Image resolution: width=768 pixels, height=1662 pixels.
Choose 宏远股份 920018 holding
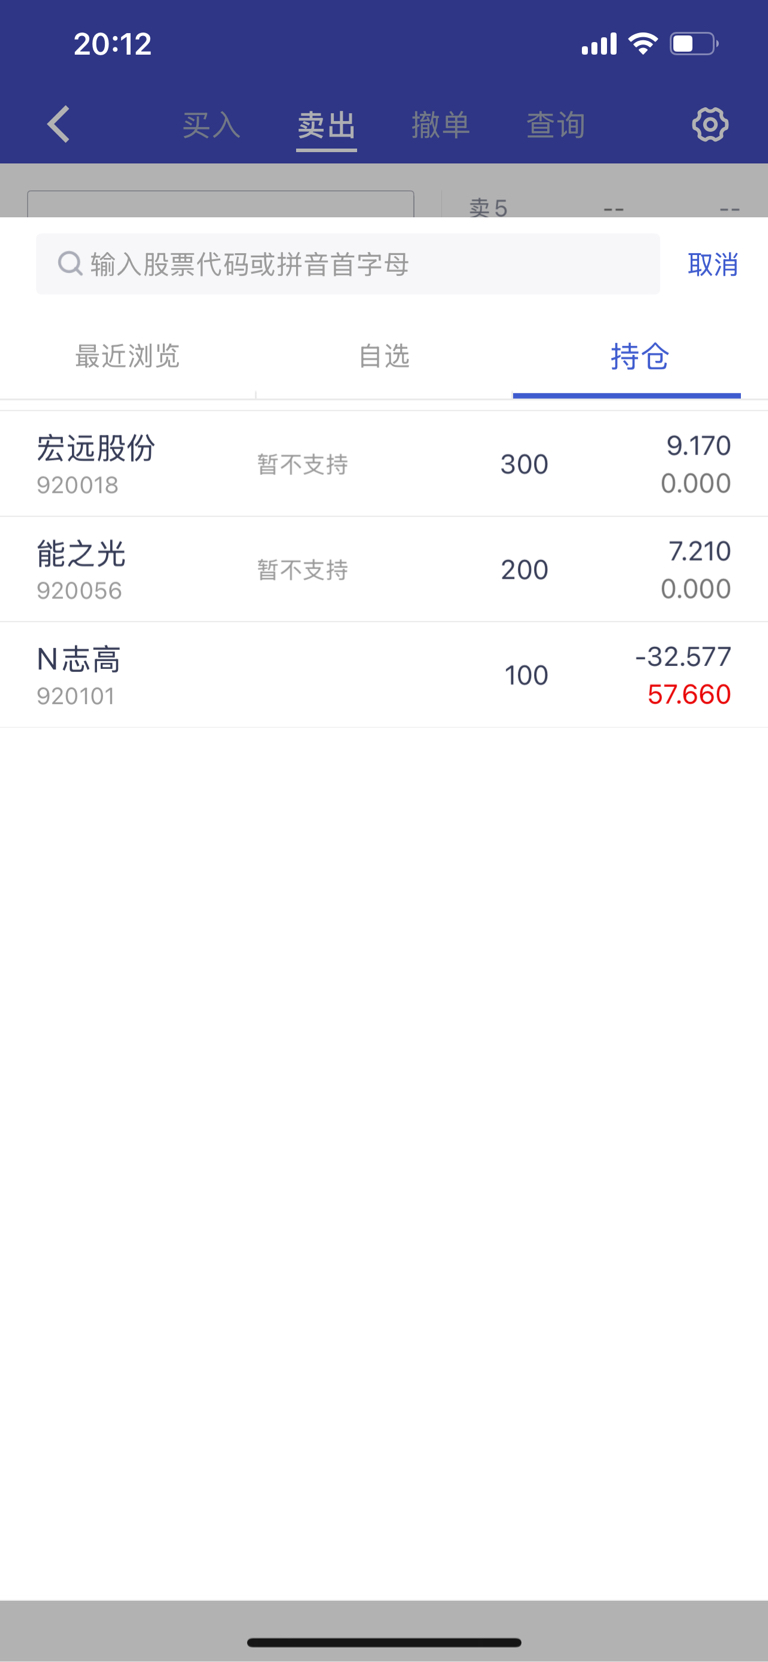(x=384, y=464)
